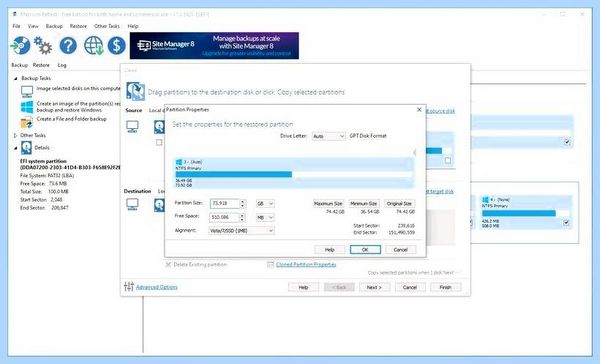This screenshot has height=364, width=600.
Task: Click the partition 3 usage bar in the dialog
Action: click(293, 175)
